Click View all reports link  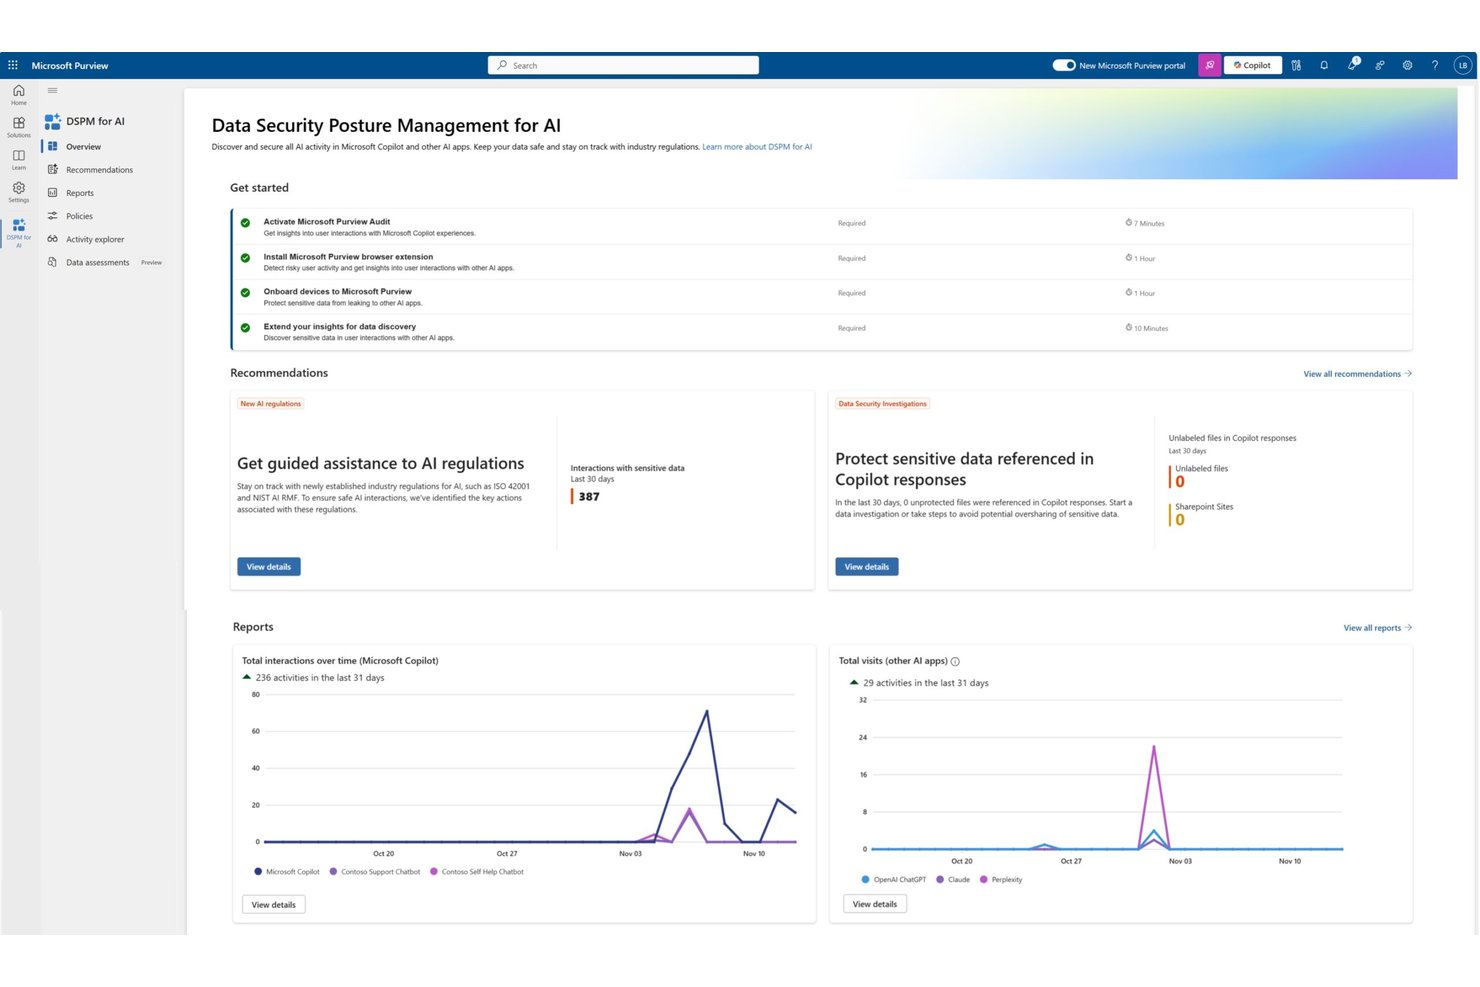click(1377, 628)
